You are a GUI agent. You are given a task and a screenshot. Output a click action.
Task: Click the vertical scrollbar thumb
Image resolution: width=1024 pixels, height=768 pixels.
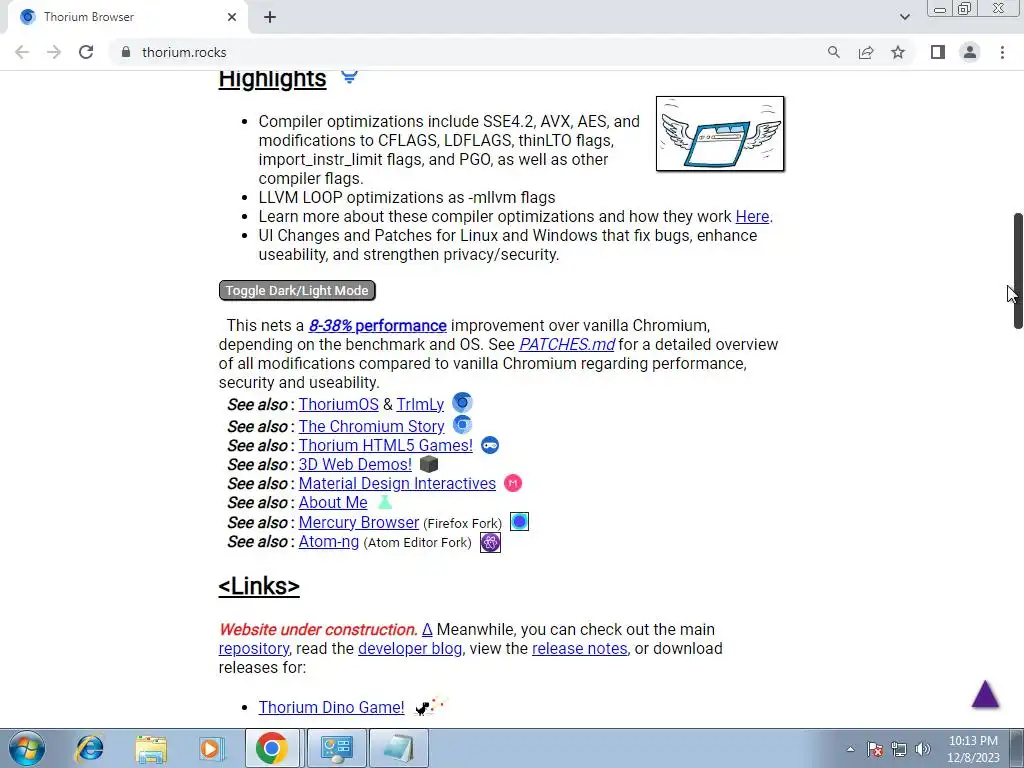[1017, 271]
